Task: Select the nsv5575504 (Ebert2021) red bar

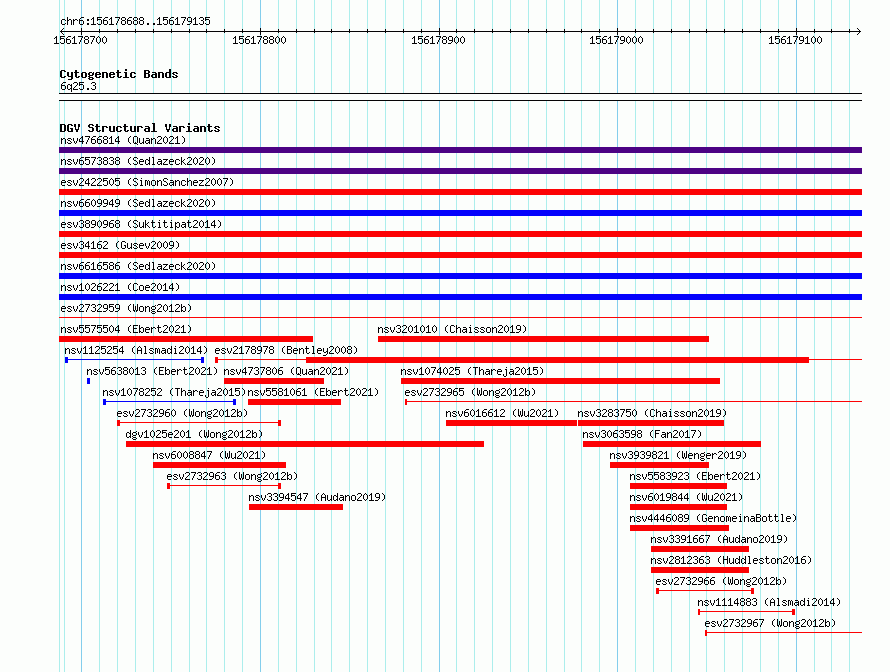Action: [x=186, y=339]
